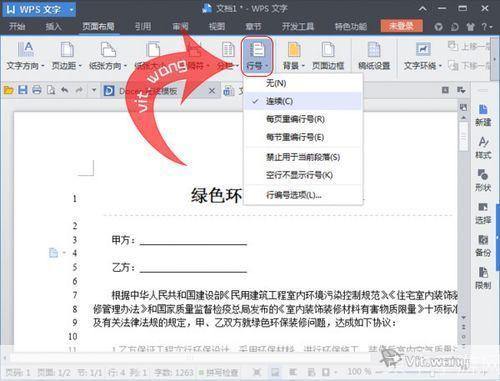Select 无(N) to remove line numbers
This screenshot has height=381, width=500.
[303, 83]
